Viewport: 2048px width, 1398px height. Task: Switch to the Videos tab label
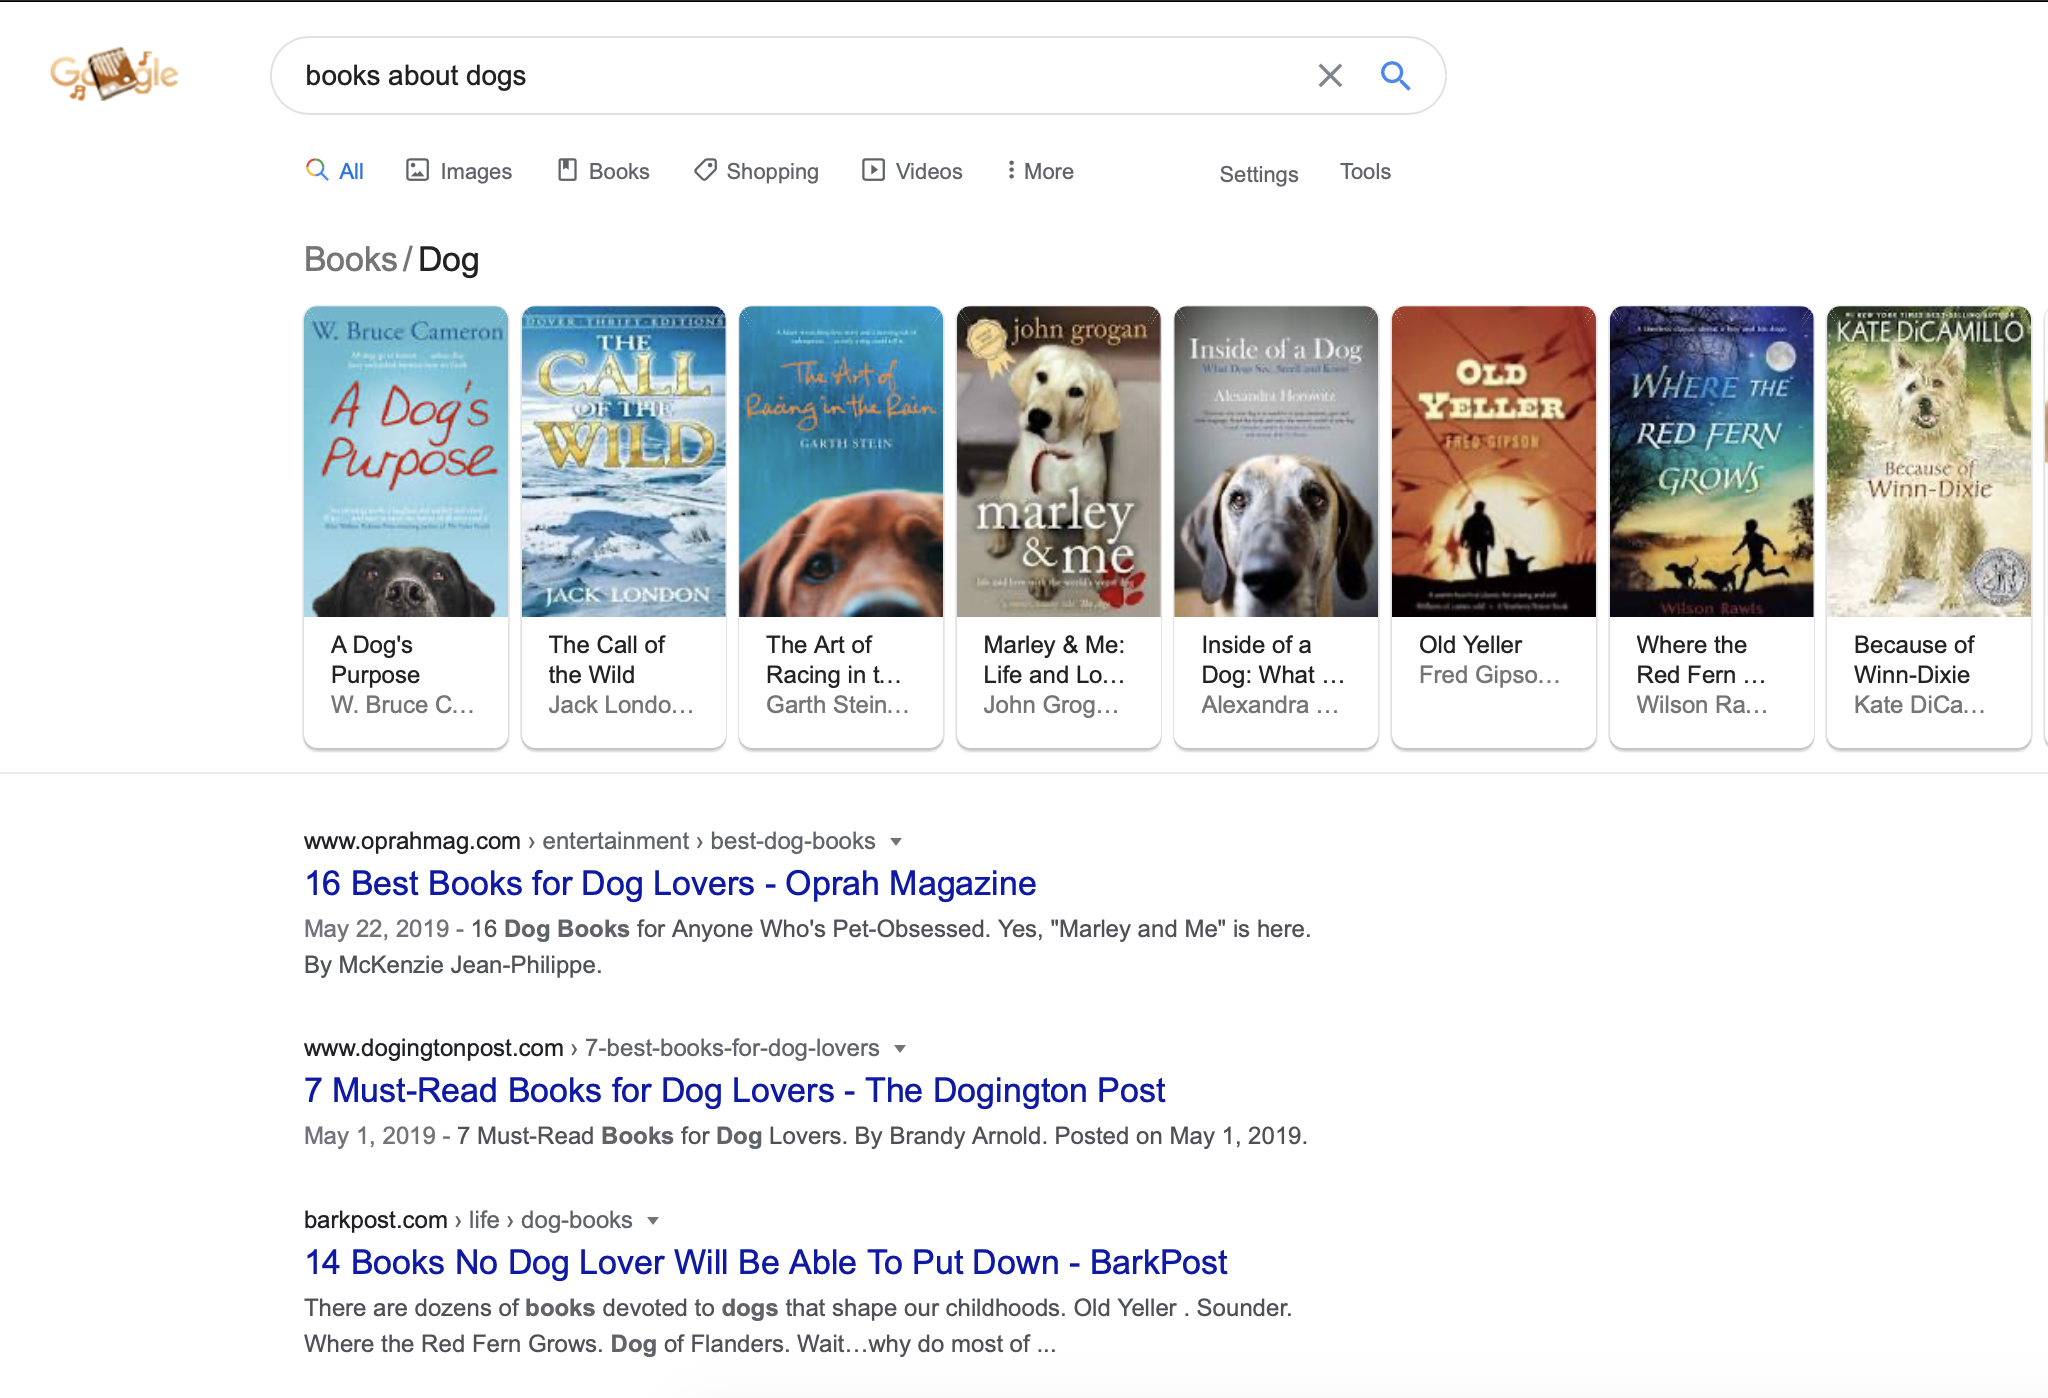[929, 171]
